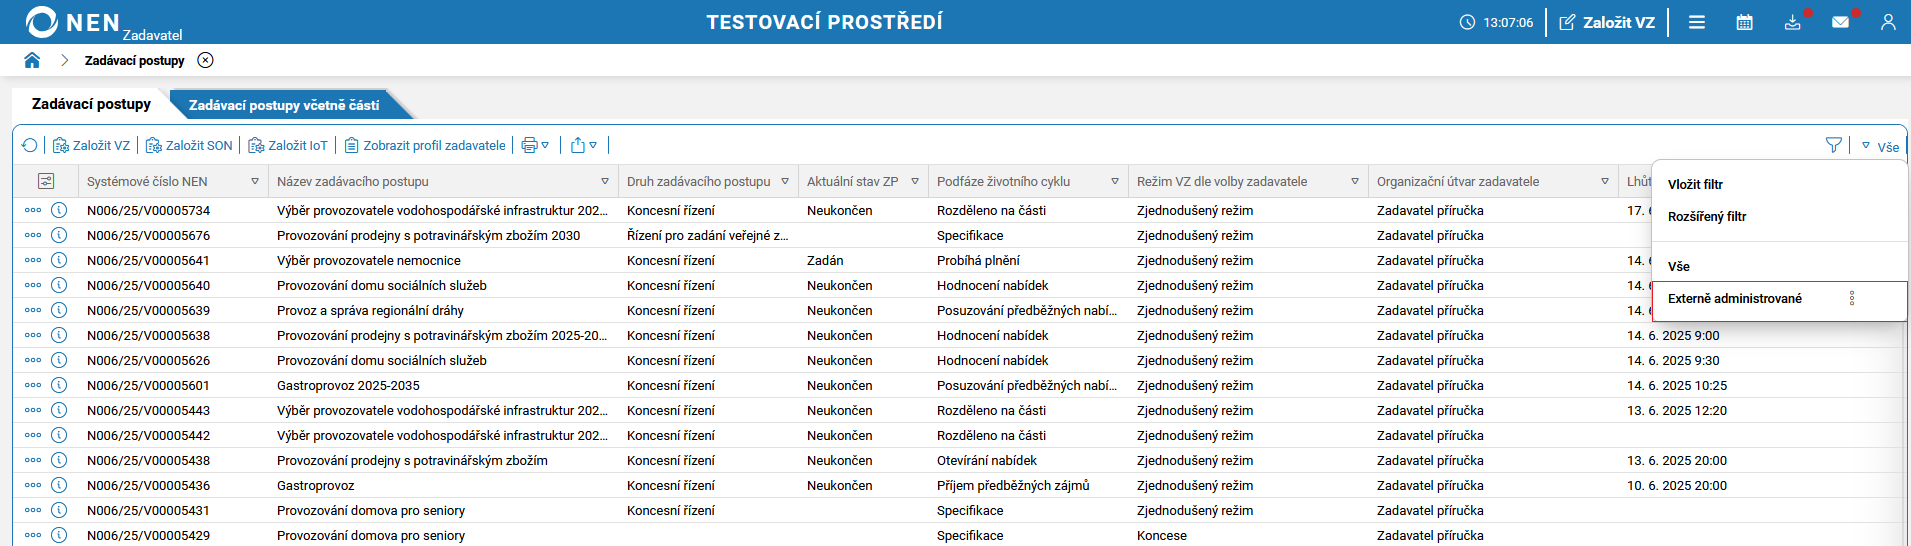1911x546 pixels.
Task: Open Druh zadávacího postupu column filter arrow
Action: (x=785, y=181)
